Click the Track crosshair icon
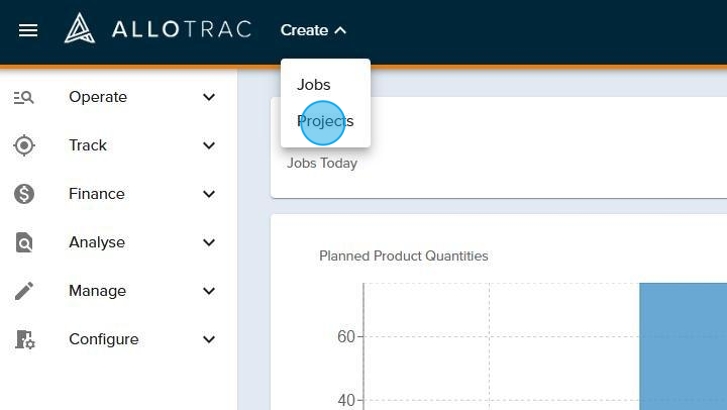Image resolution: width=727 pixels, height=410 pixels. click(24, 146)
